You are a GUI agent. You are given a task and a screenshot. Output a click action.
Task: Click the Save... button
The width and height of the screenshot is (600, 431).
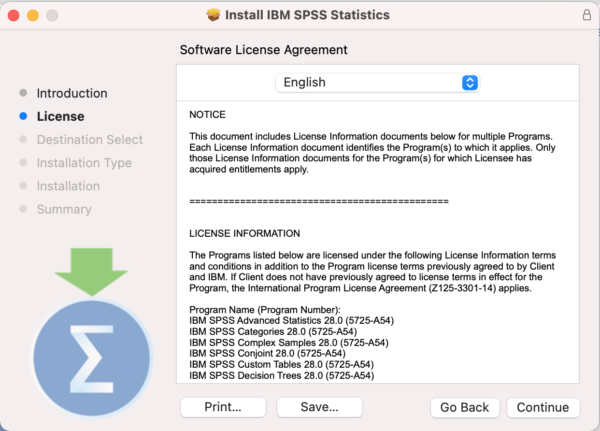click(x=320, y=407)
